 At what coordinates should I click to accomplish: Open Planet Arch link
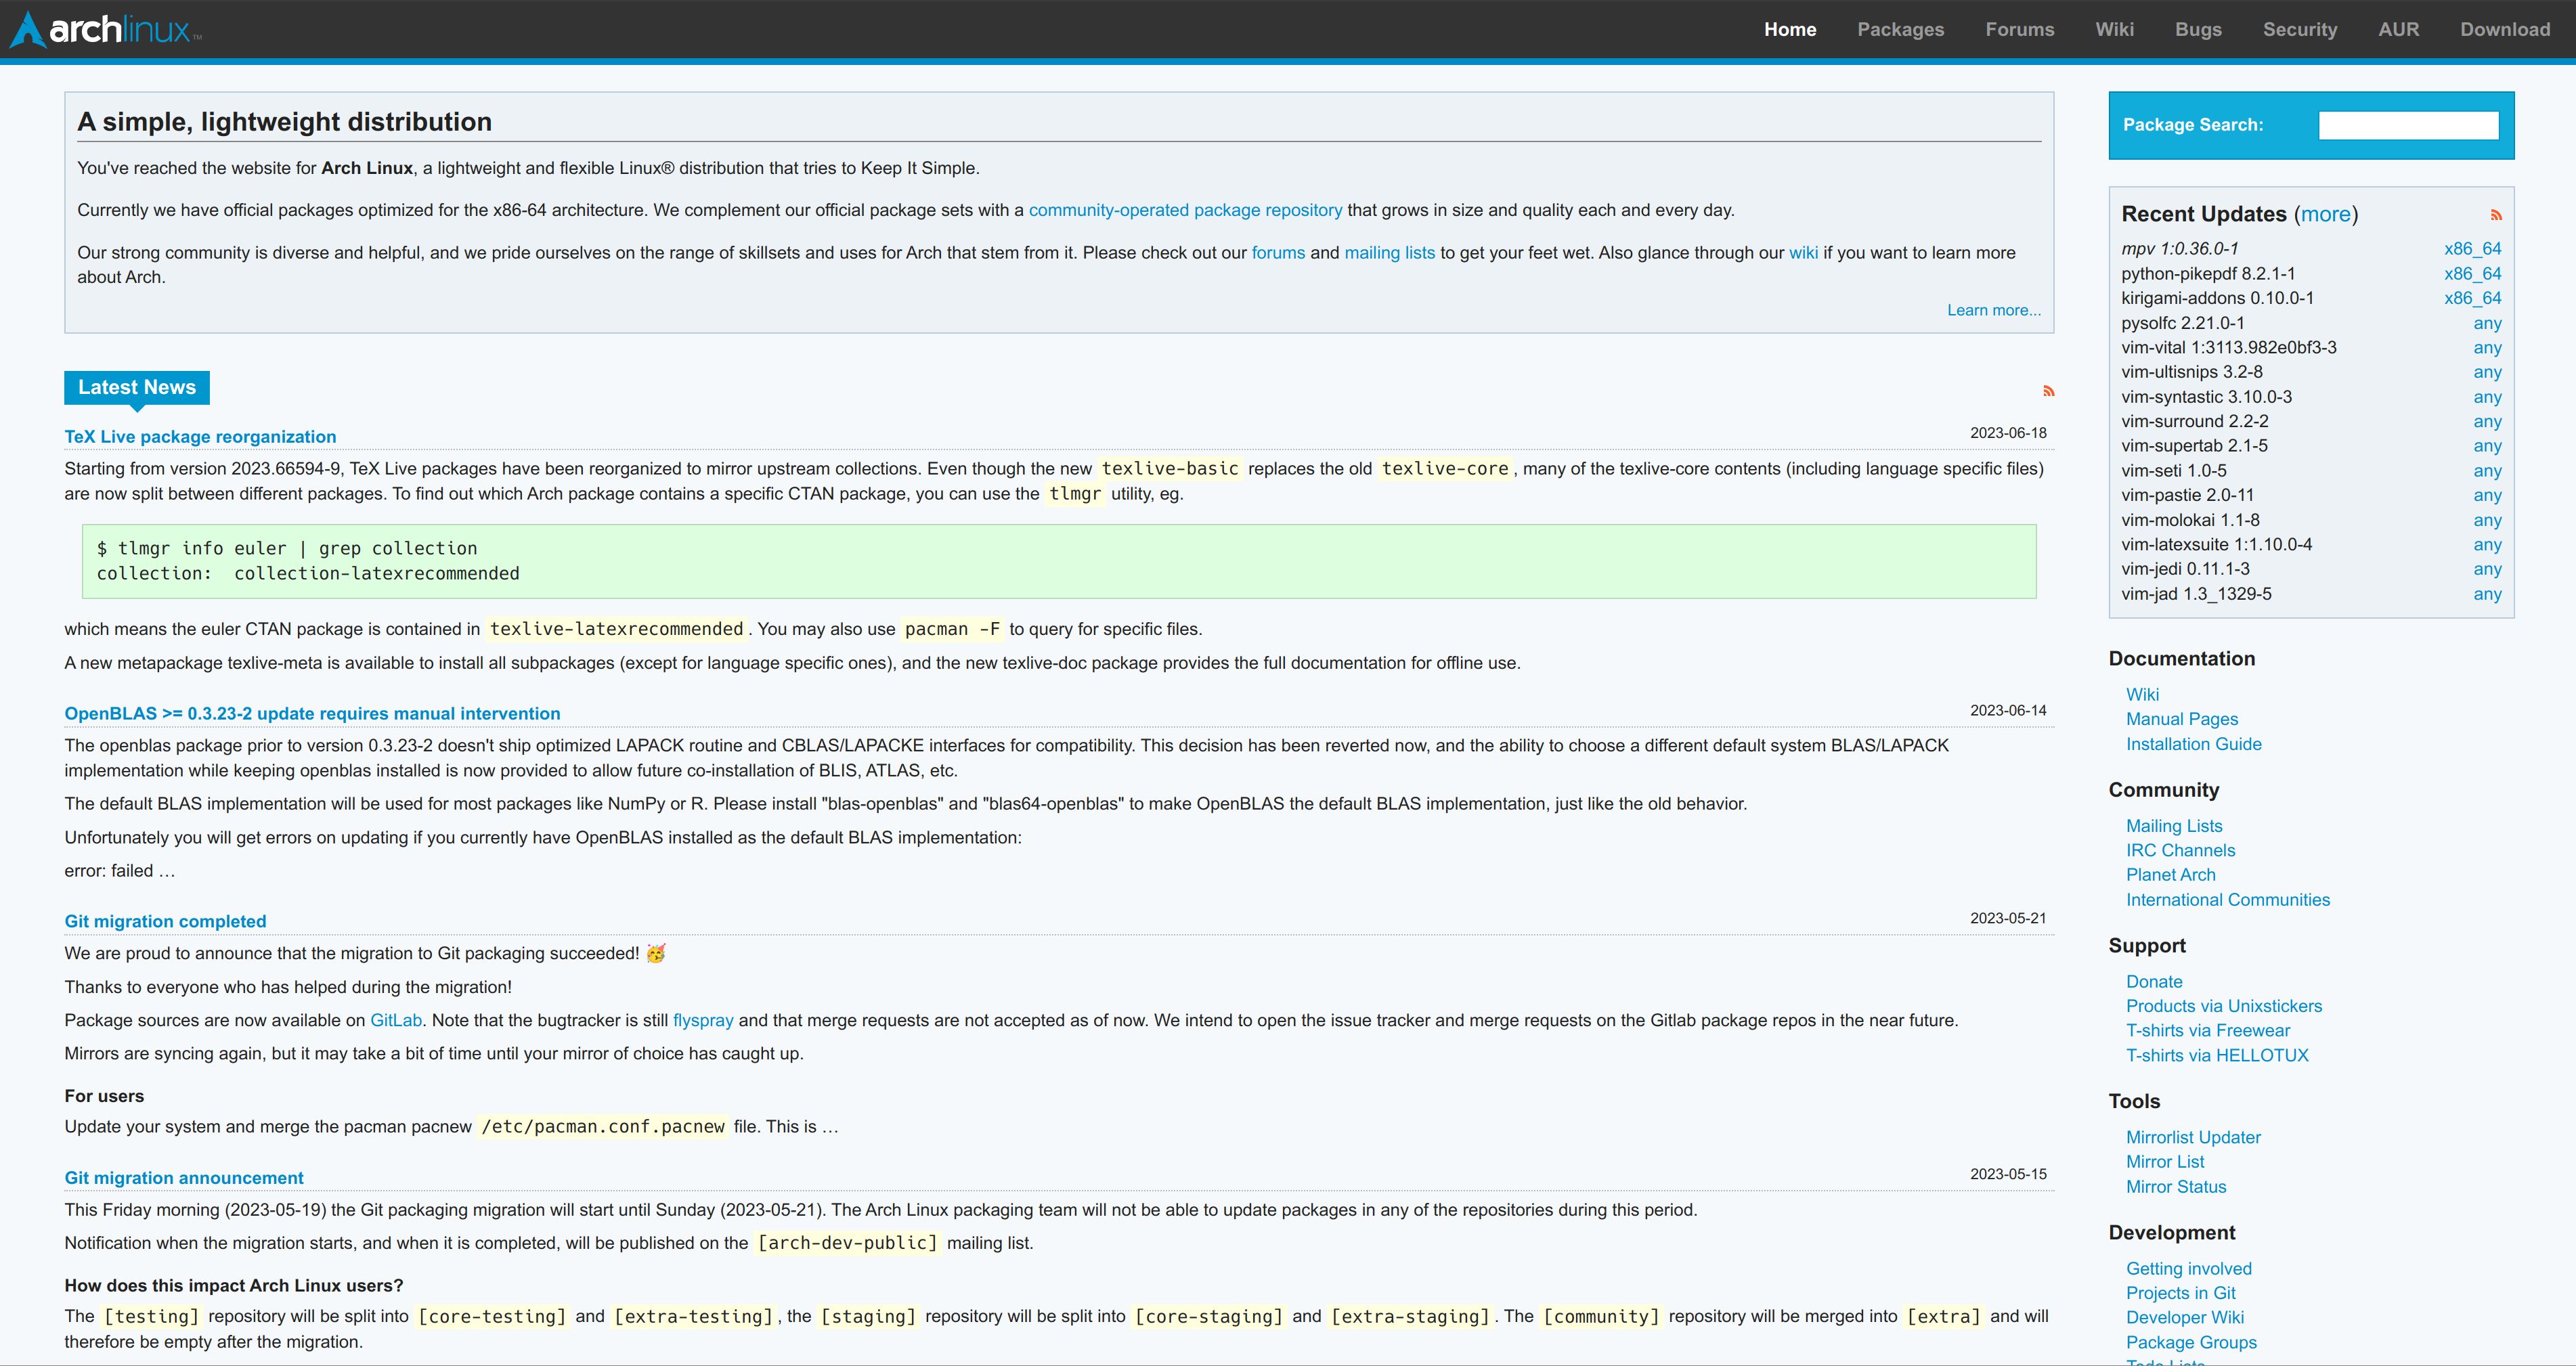point(2170,875)
